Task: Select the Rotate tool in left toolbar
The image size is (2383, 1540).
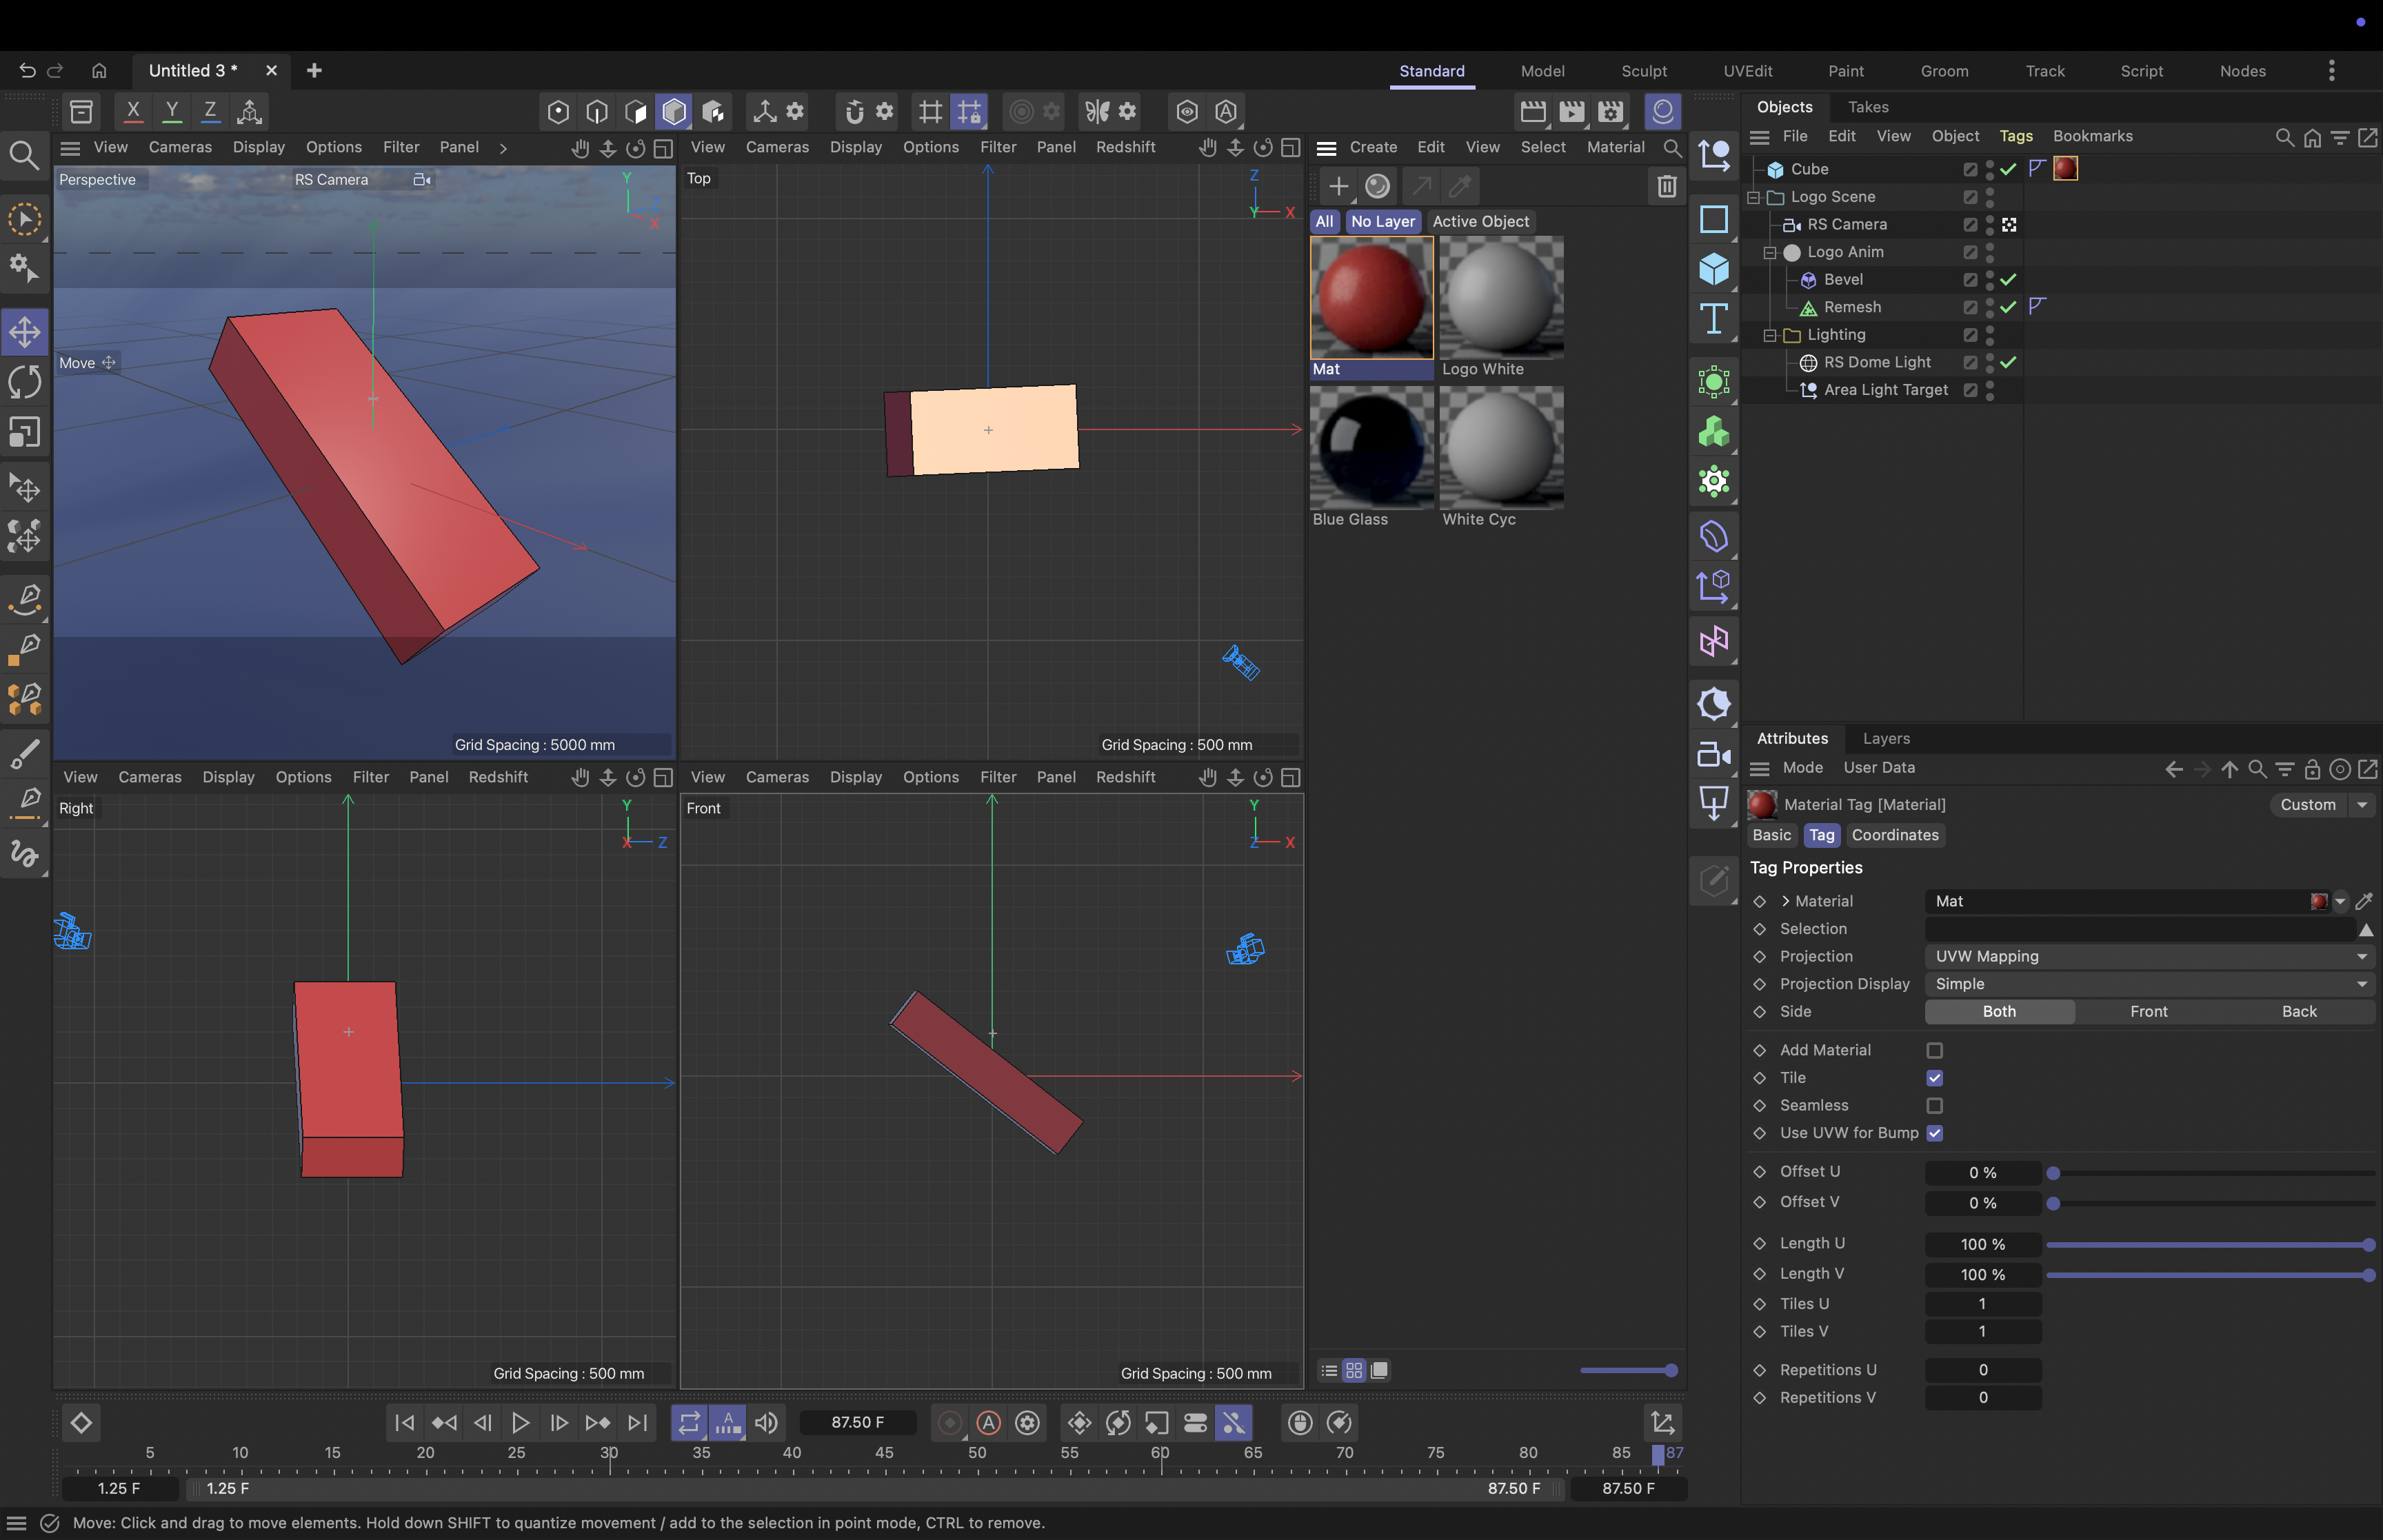Action: [25, 382]
